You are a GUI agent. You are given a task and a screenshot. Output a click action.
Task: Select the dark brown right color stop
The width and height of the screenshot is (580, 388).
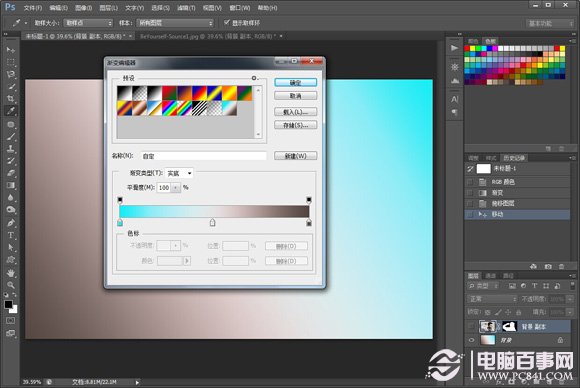point(309,223)
